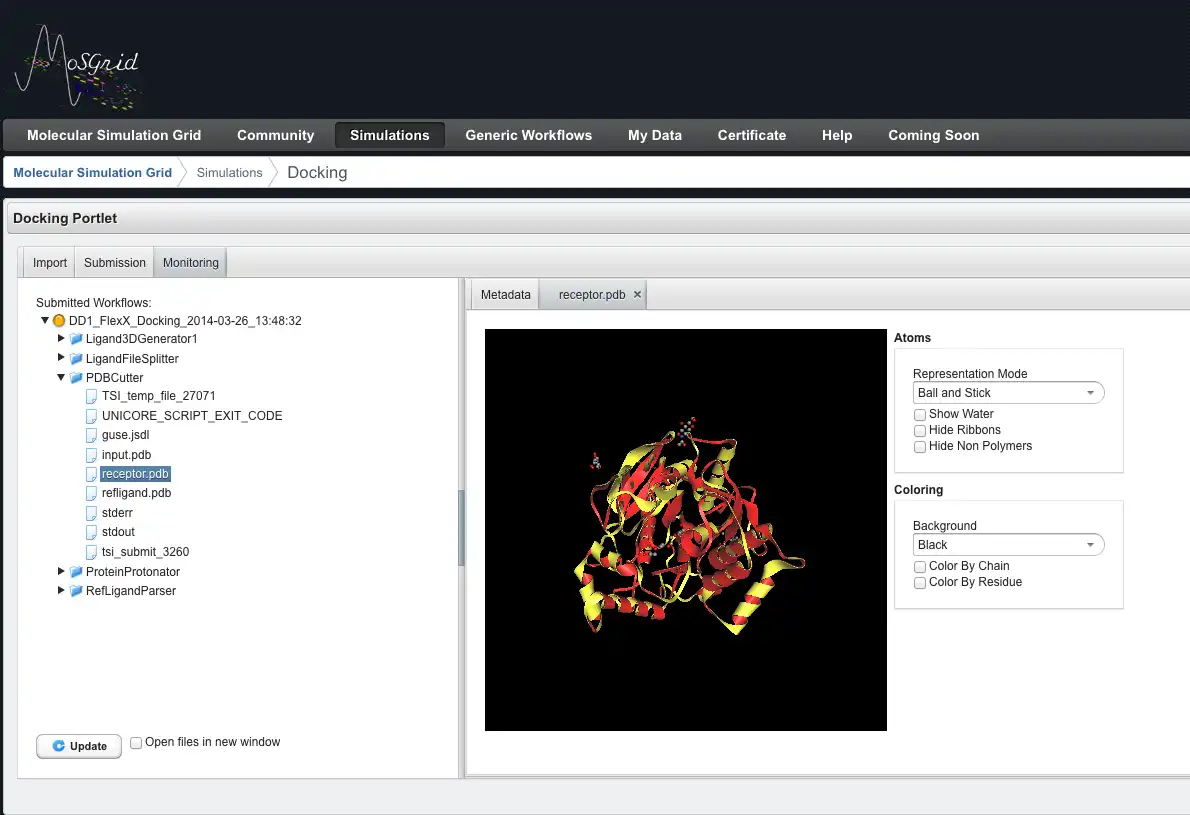The width and height of the screenshot is (1190, 815).
Task: Select the stdout file name
Action: 118,532
